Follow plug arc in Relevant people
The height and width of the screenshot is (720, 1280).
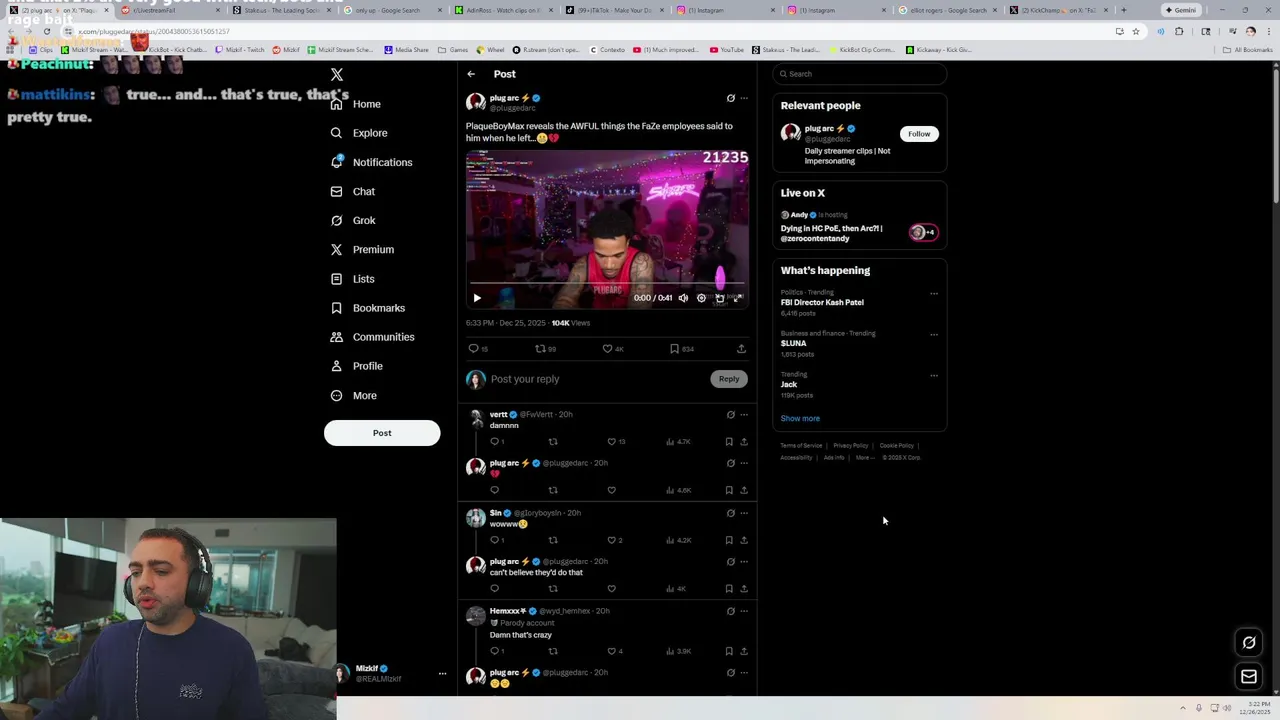click(919, 134)
